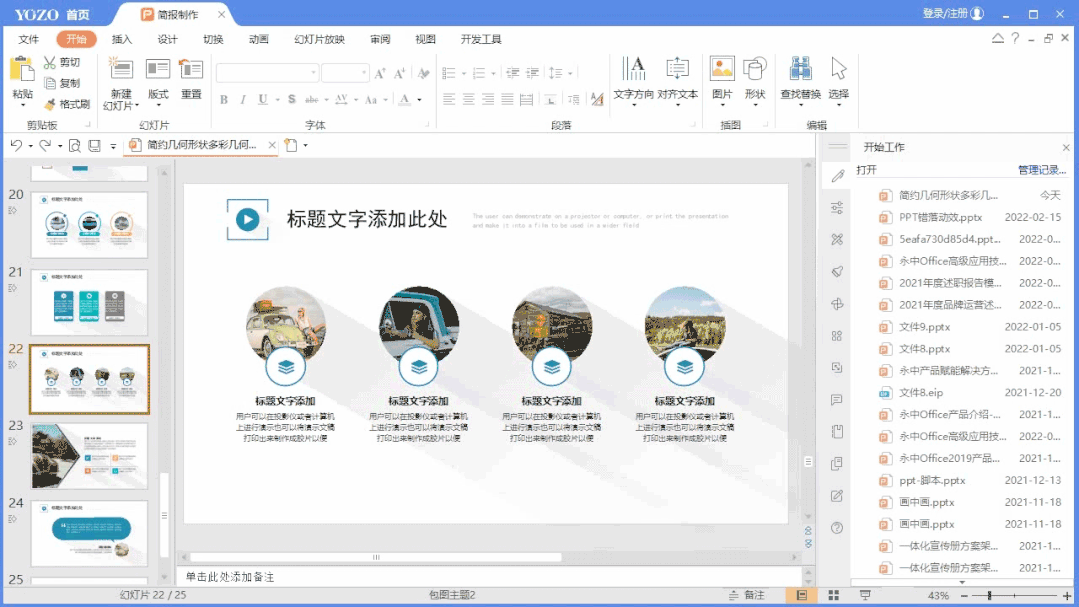Click the Undo arrow in quick toolbar

[x=16, y=146]
